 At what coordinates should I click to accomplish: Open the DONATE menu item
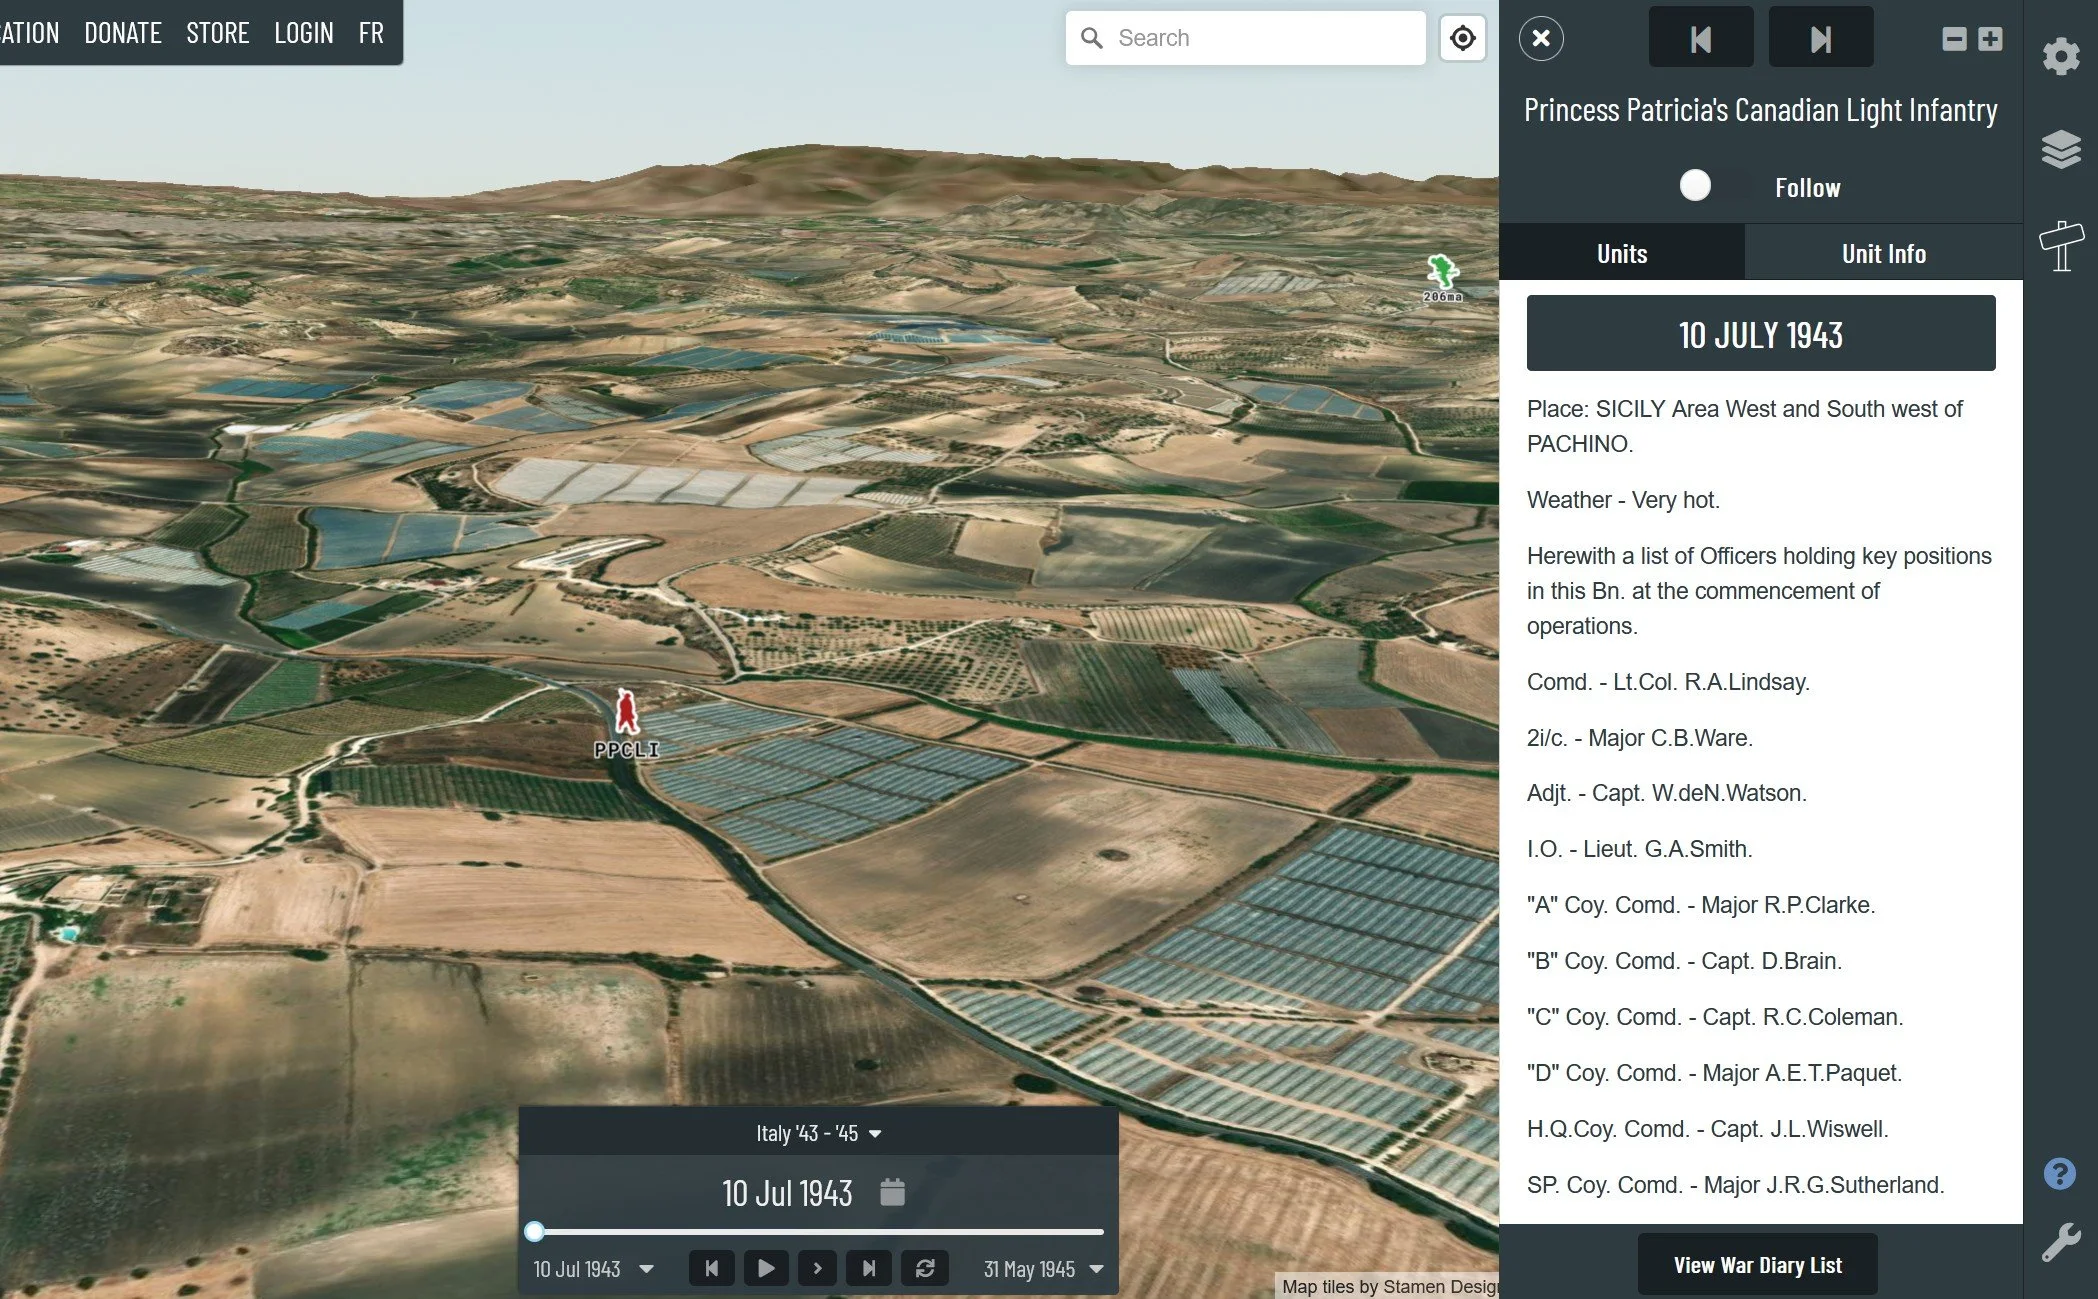122,33
